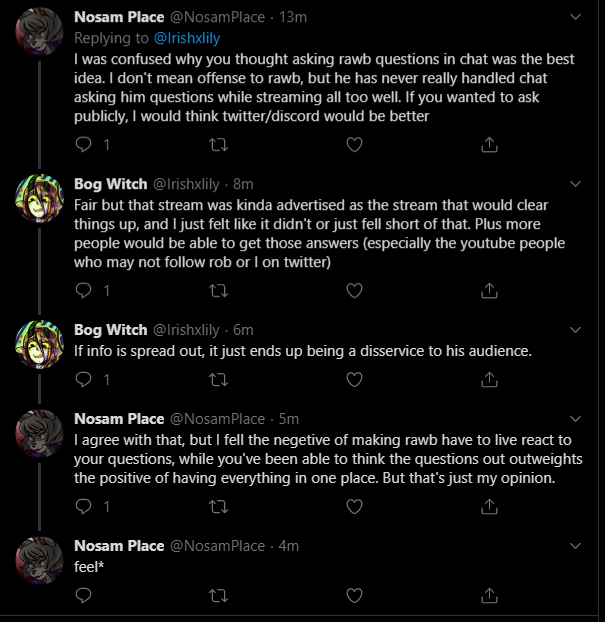Reply to the 'feel*' tweet

pyautogui.click(x=83, y=595)
